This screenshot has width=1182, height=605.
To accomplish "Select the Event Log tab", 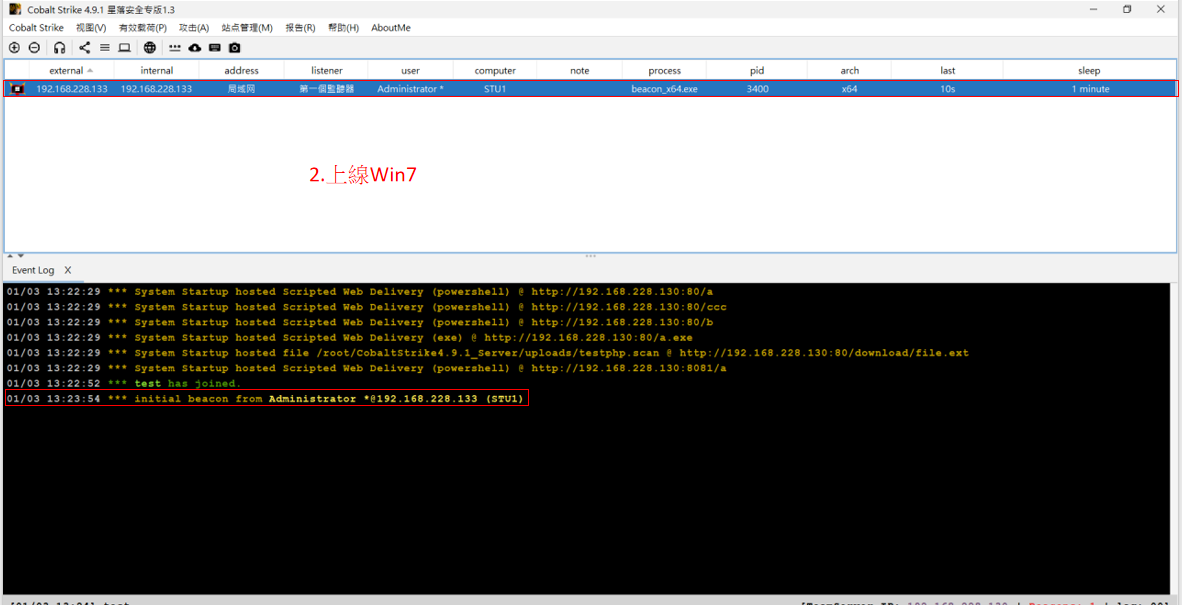I will [33, 270].
